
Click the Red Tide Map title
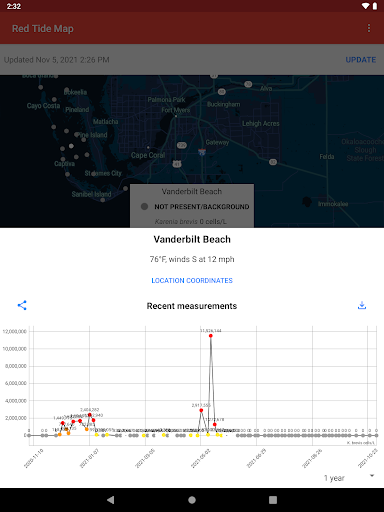pyautogui.click(x=43, y=29)
